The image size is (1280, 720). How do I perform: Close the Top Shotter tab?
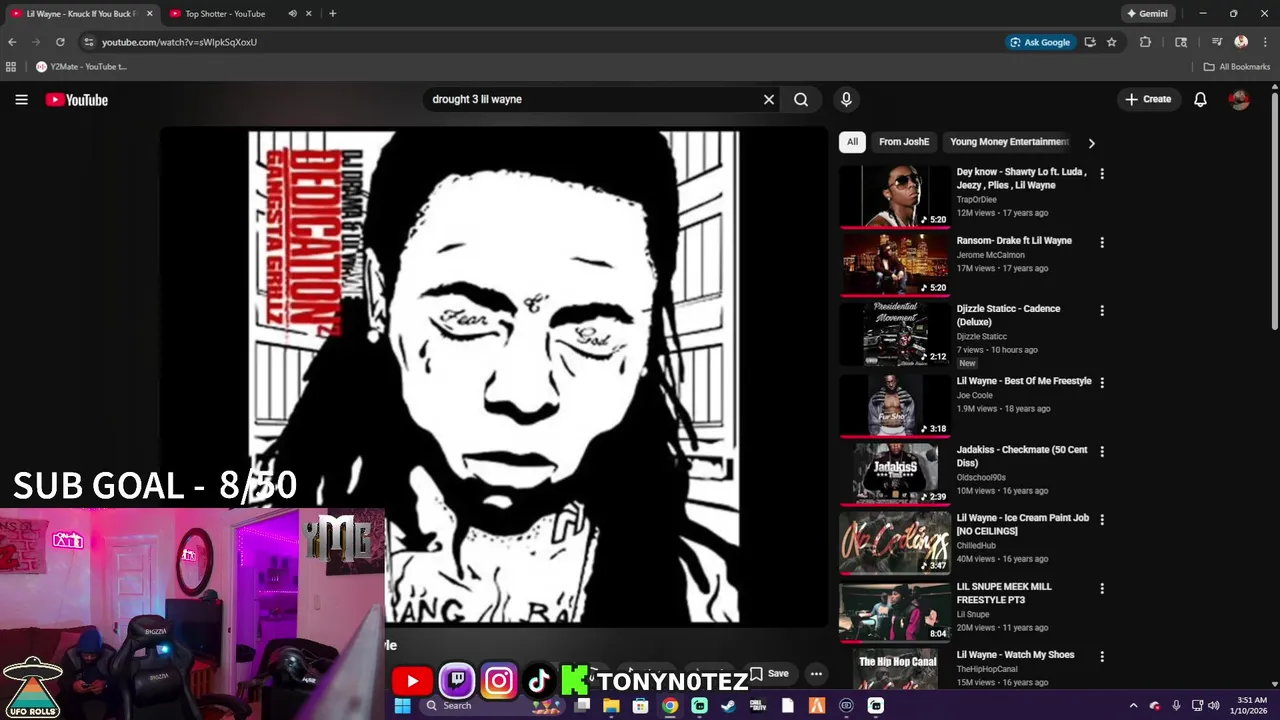[308, 14]
